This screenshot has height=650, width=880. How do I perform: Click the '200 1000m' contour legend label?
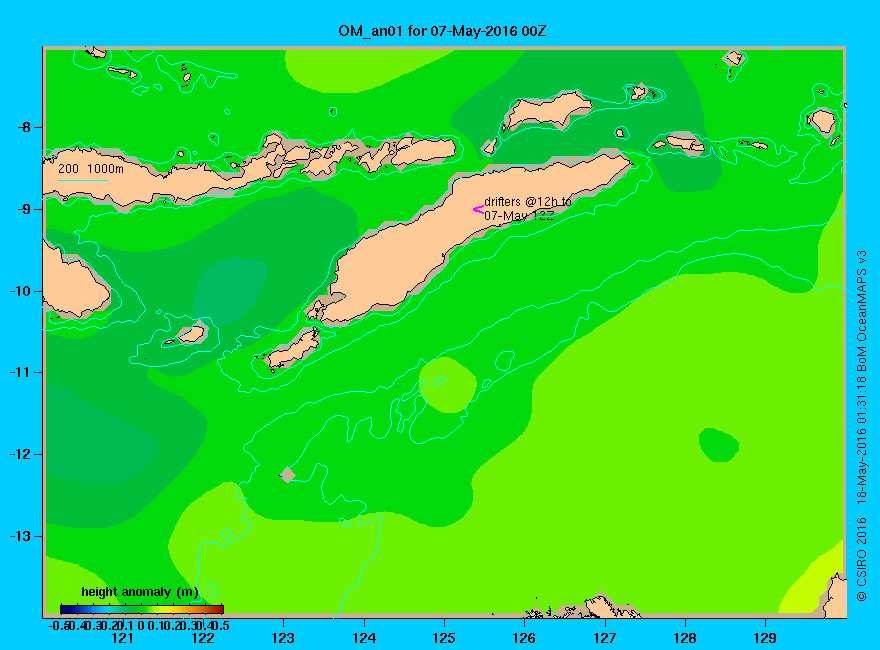coord(91,168)
